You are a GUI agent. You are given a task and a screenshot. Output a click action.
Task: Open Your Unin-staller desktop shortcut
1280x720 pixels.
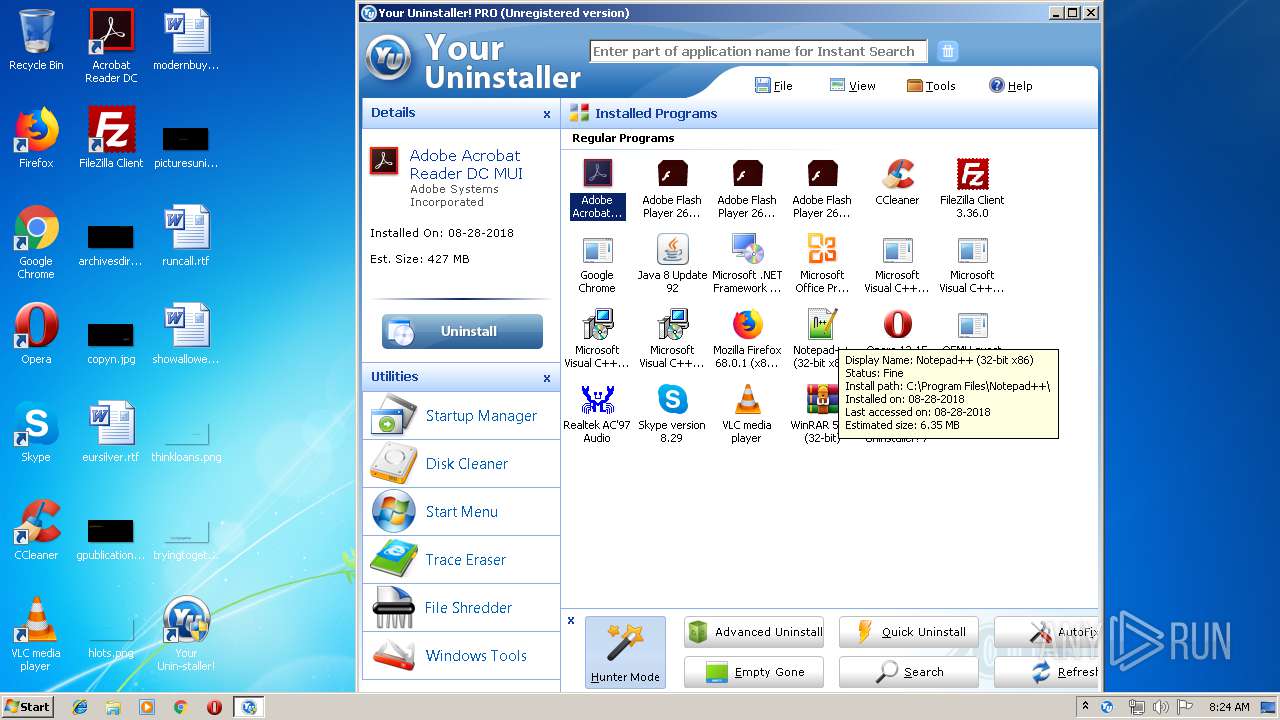186,634
